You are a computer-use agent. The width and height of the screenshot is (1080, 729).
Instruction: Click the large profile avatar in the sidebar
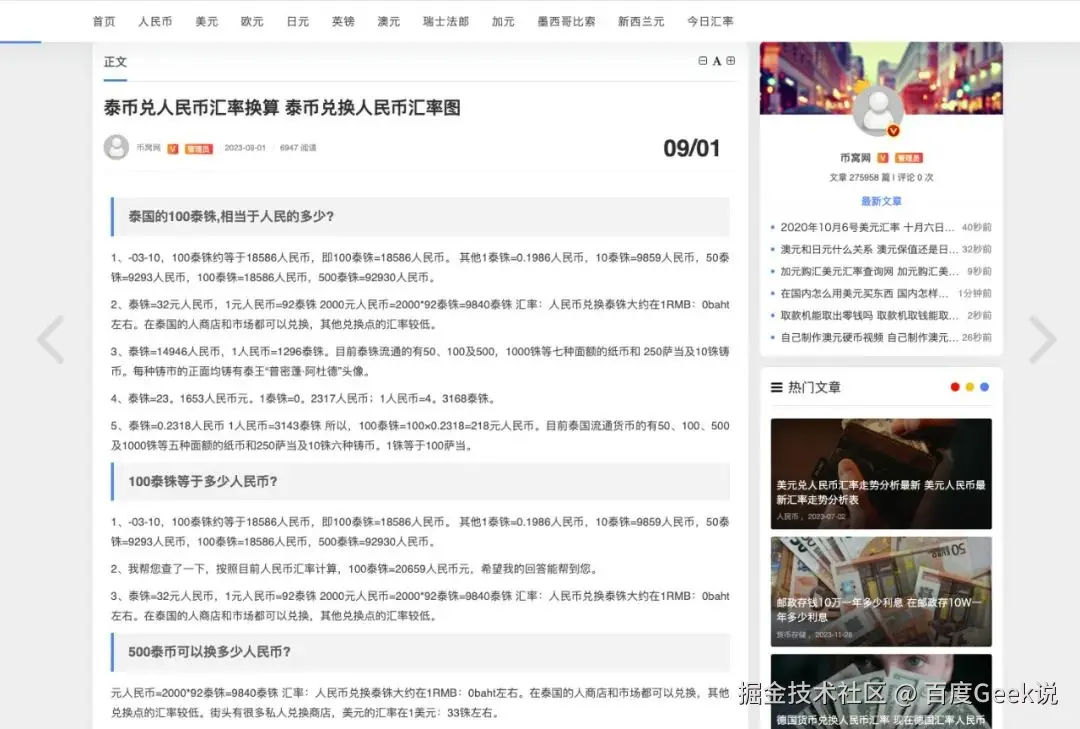point(879,110)
